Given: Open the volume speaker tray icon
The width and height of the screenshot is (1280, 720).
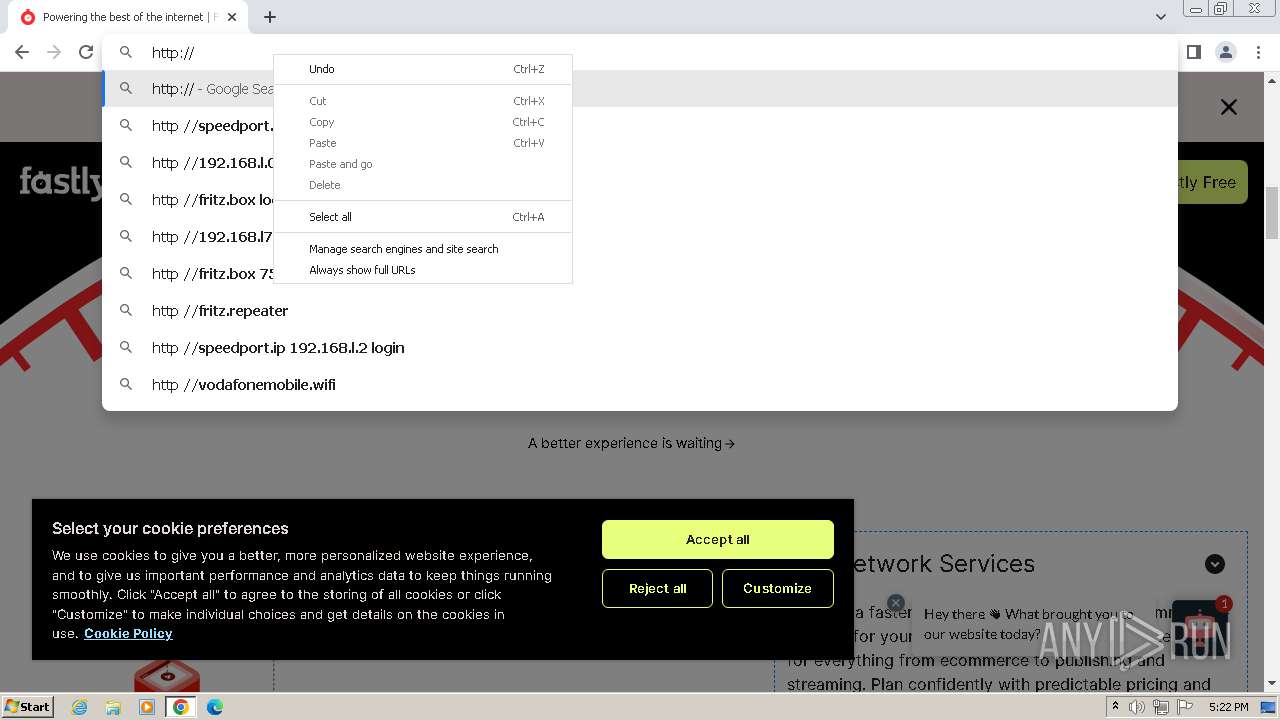Looking at the screenshot, I should [1137, 707].
